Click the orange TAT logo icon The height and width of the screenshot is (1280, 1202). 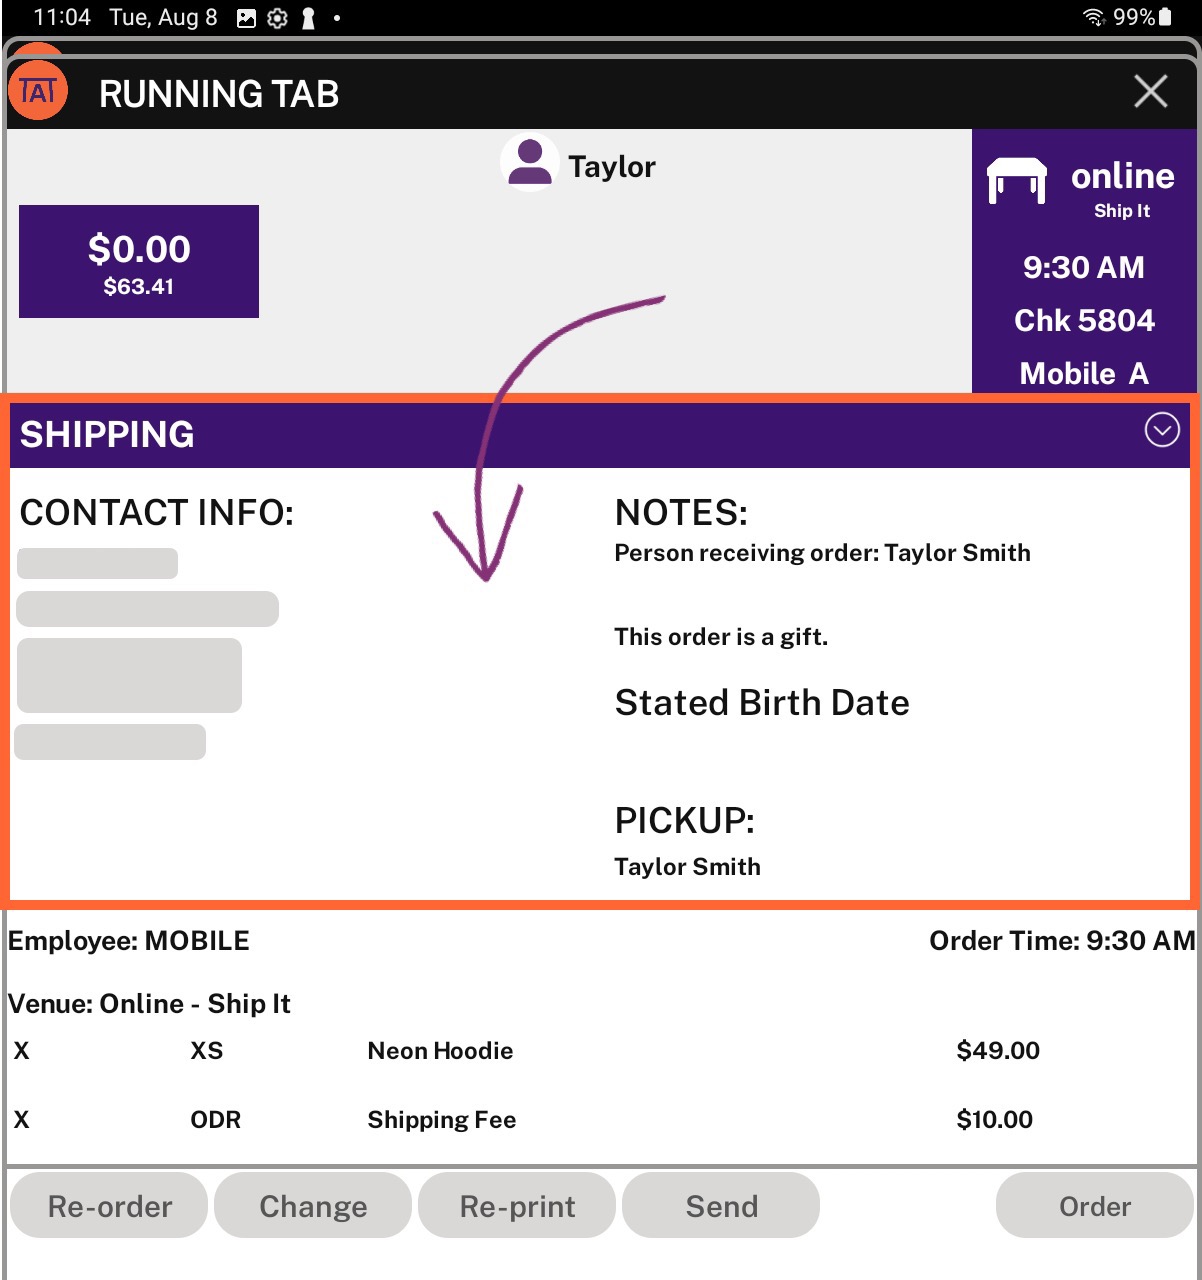(x=37, y=92)
